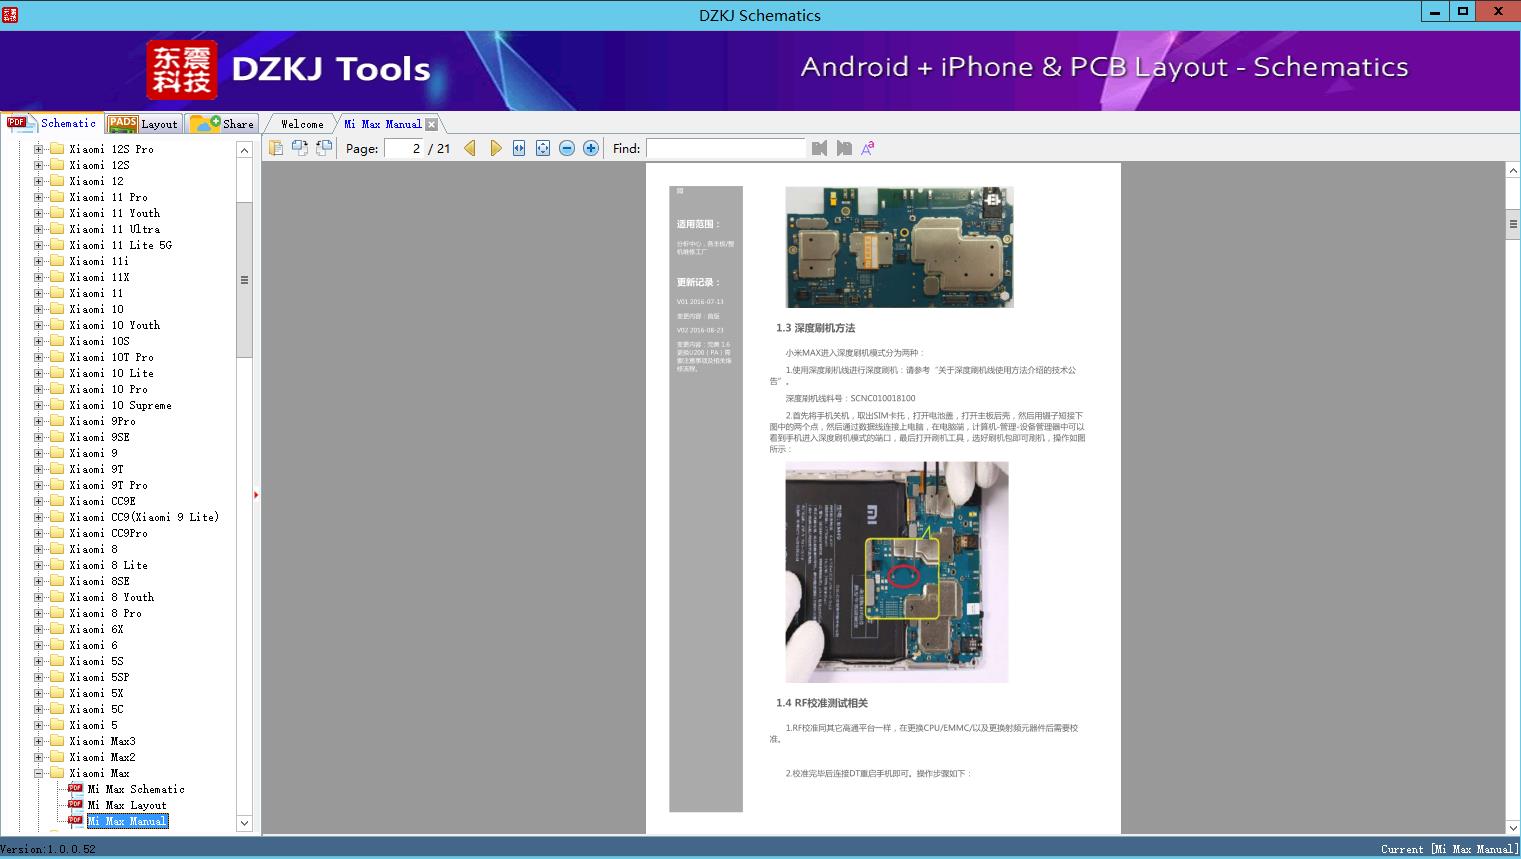Expand the Xiaomi 11 Ultra folder
The height and width of the screenshot is (859, 1521).
(x=38, y=229)
